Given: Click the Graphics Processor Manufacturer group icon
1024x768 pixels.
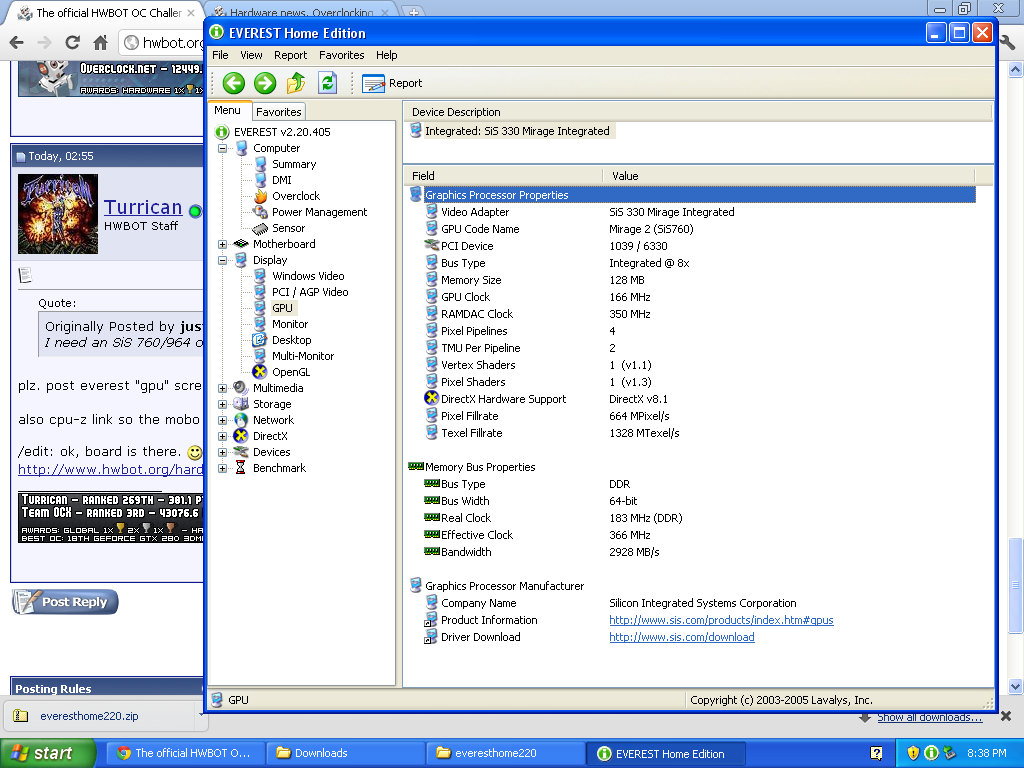Looking at the screenshot, I should [x=415, y=585].
